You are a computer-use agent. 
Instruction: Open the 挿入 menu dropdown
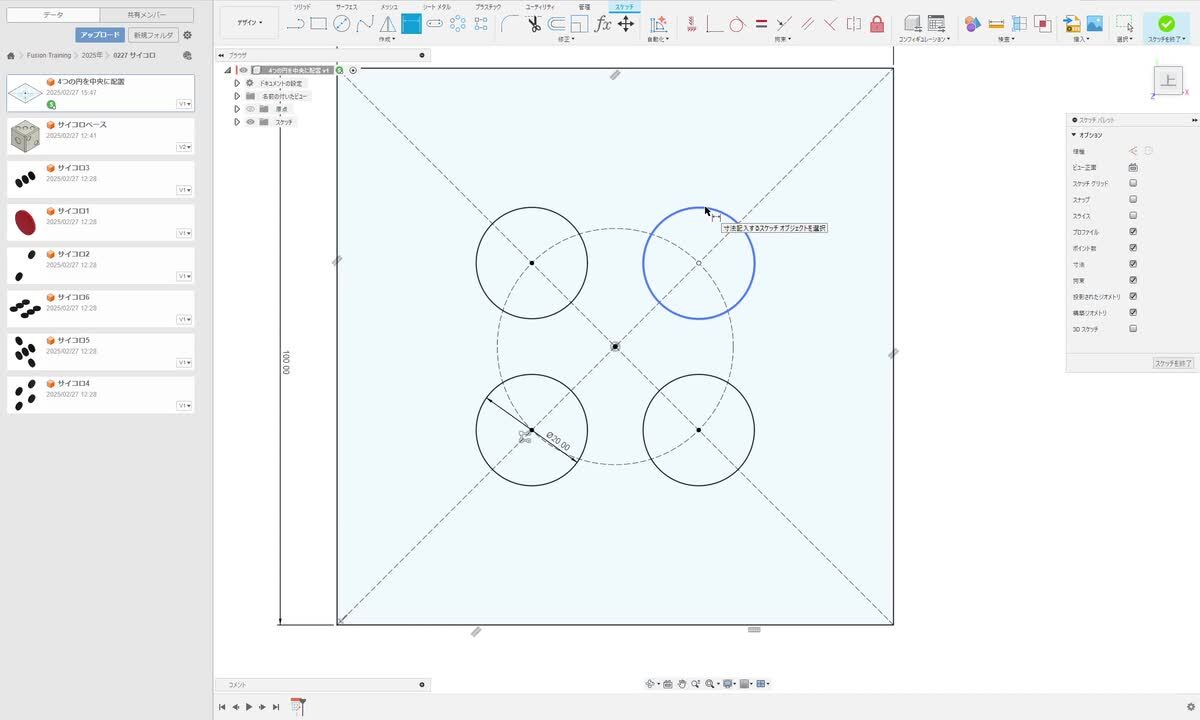coord(1082,40)
